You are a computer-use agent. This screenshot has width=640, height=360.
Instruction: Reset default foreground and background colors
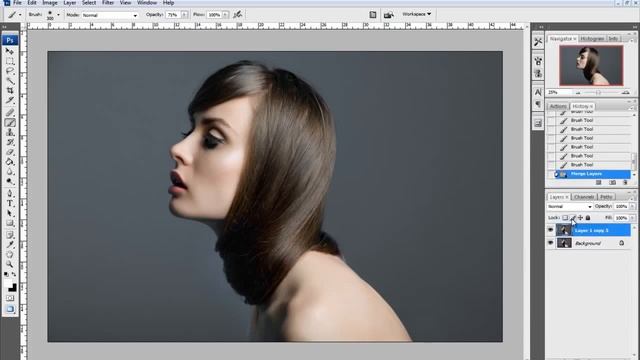point(7,274)
